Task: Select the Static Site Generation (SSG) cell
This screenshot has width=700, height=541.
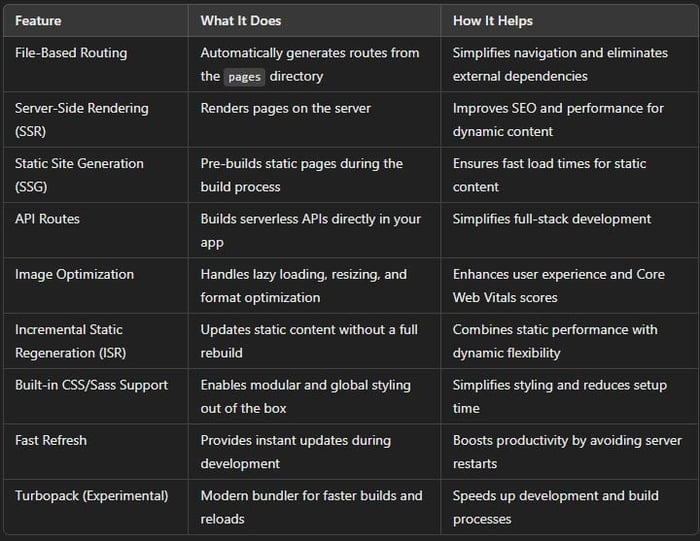Action: click(x=96, y=175)
